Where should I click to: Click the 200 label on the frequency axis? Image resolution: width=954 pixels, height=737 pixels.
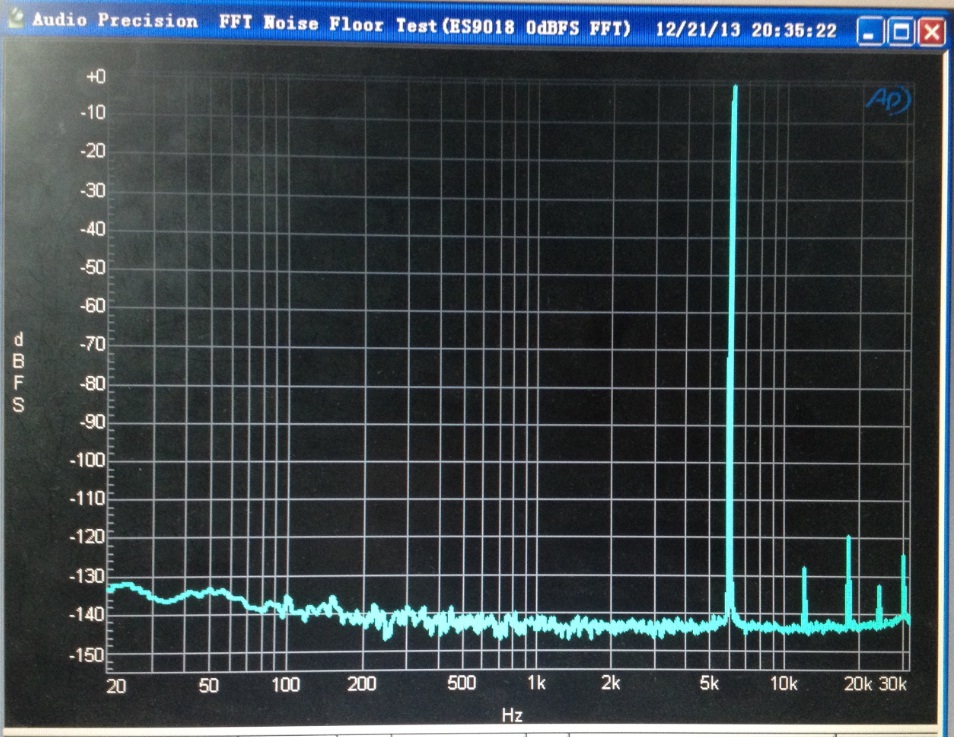point(361,683)
